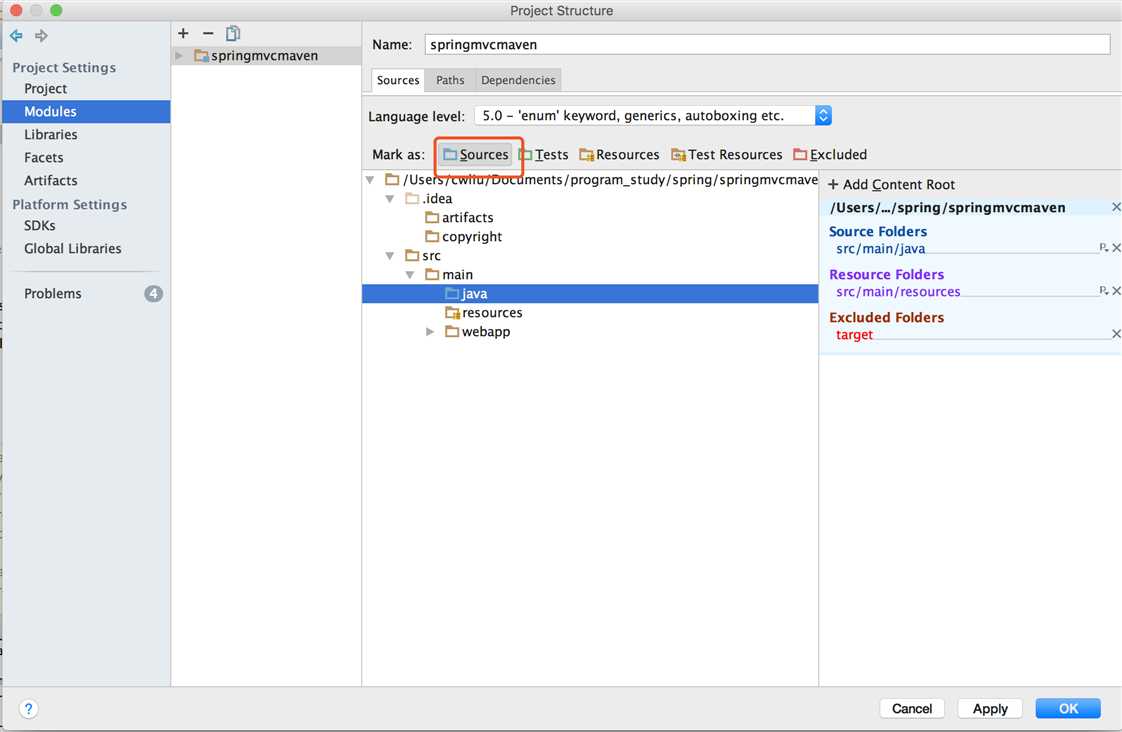This screenshot has width=1122, height=732.
Task: Navigate back with the left arrow
Action: coord(16,35)
